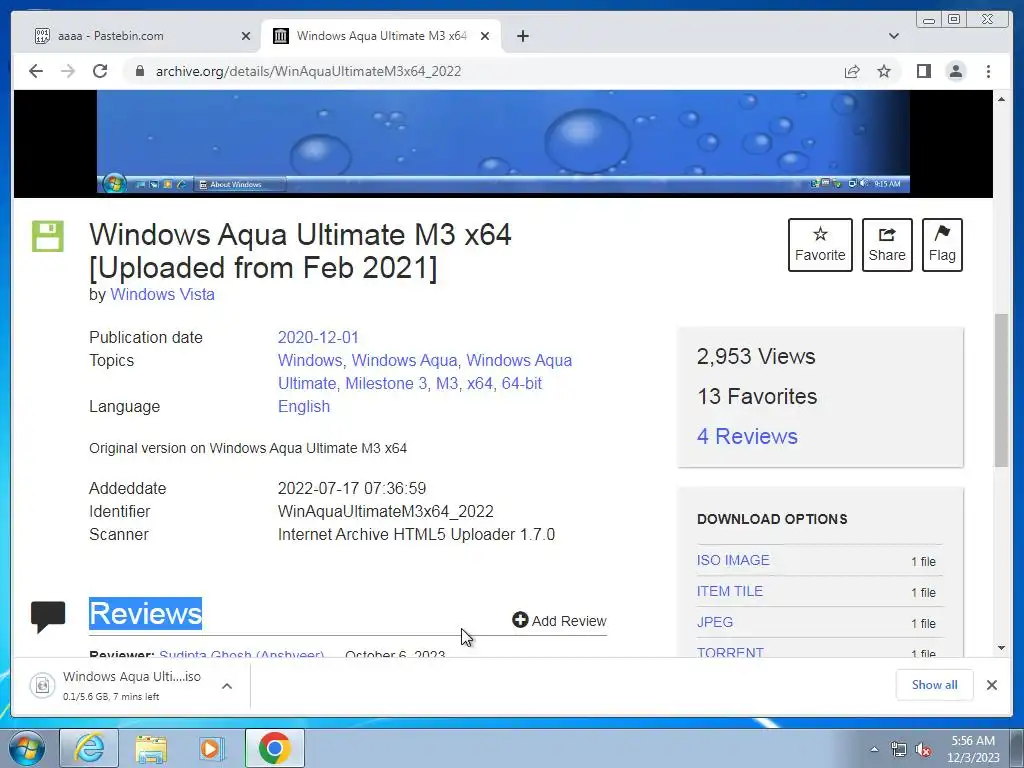This screenshot has width=1024, height=768.
Task: Click the DOWNLOAD OPTIONS heading
Action: [x=772, y=519]
